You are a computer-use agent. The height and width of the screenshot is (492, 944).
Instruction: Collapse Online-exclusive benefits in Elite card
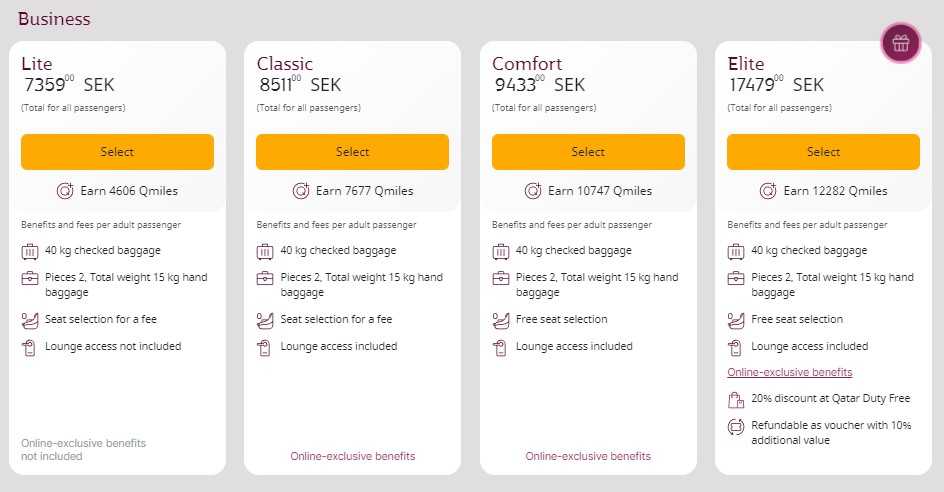790,373
